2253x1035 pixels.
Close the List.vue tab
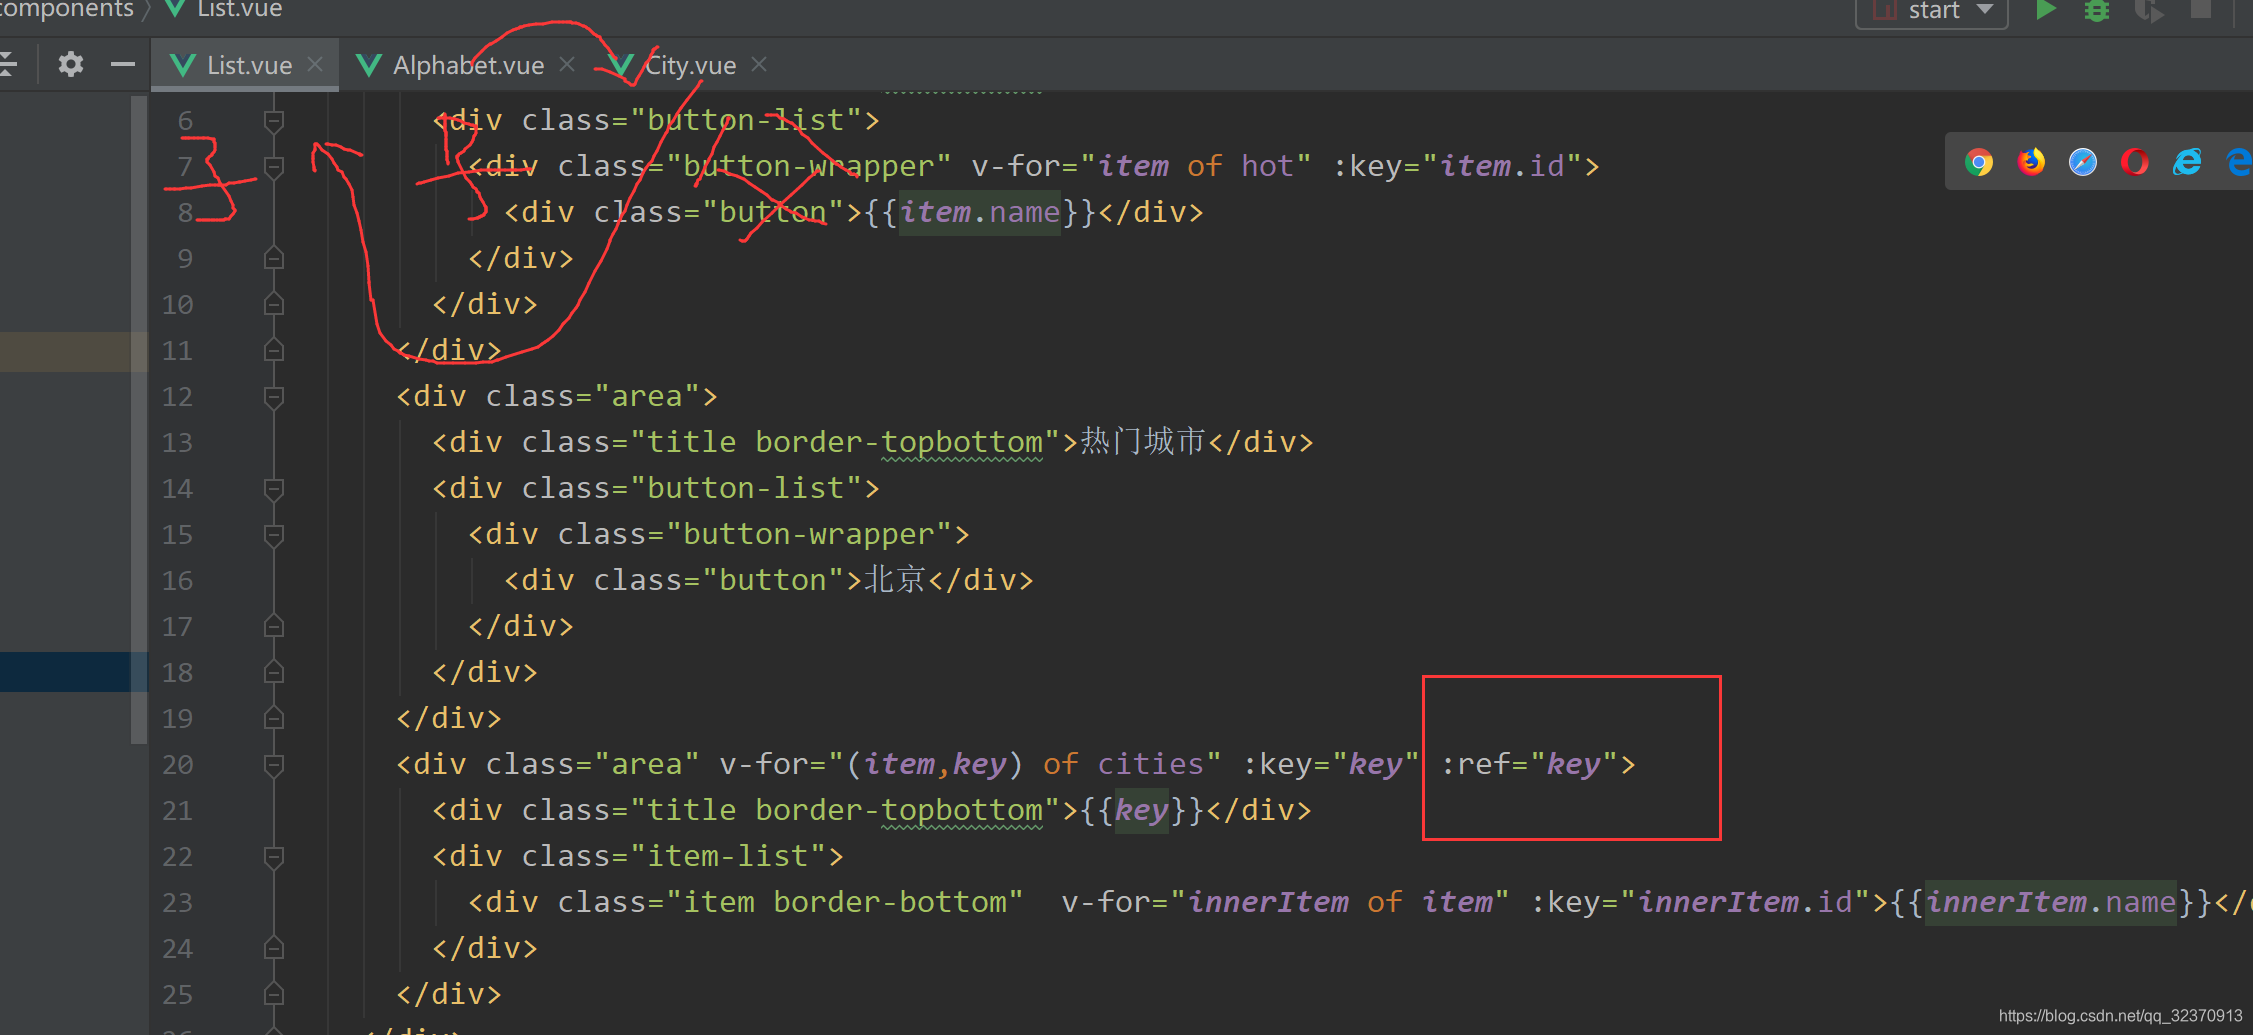tap(315, 64)
